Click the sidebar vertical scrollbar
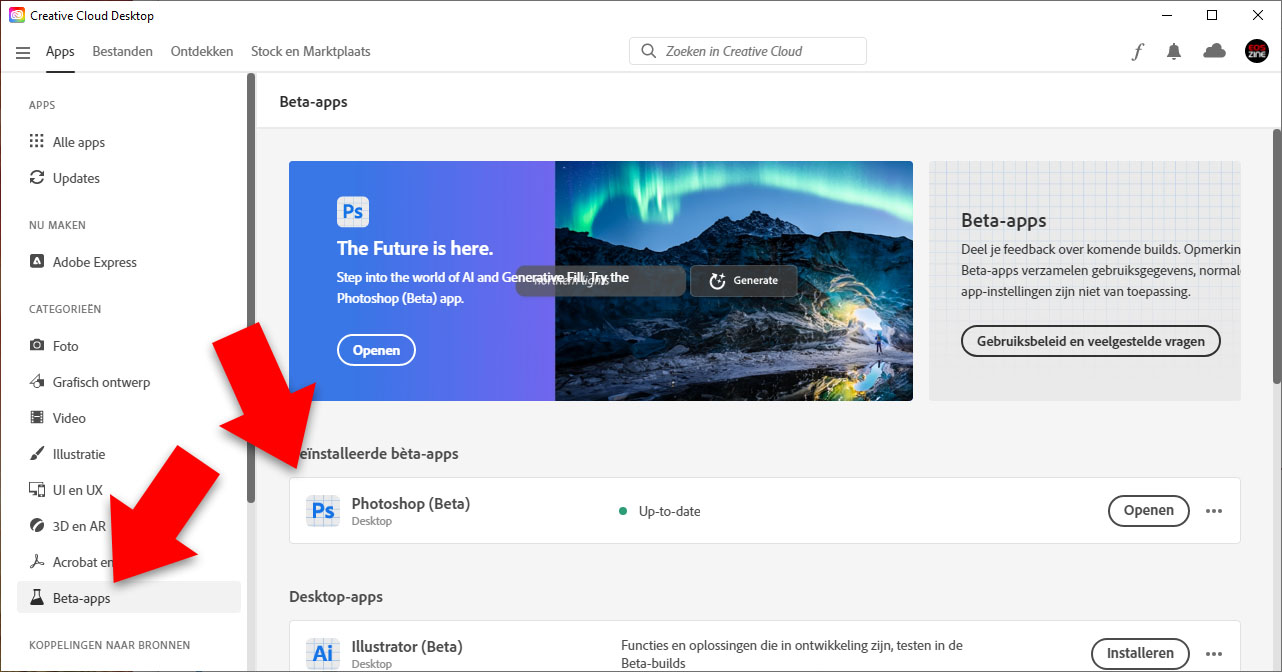This screenshot has width=1282, height=672. tap(251, 300)
